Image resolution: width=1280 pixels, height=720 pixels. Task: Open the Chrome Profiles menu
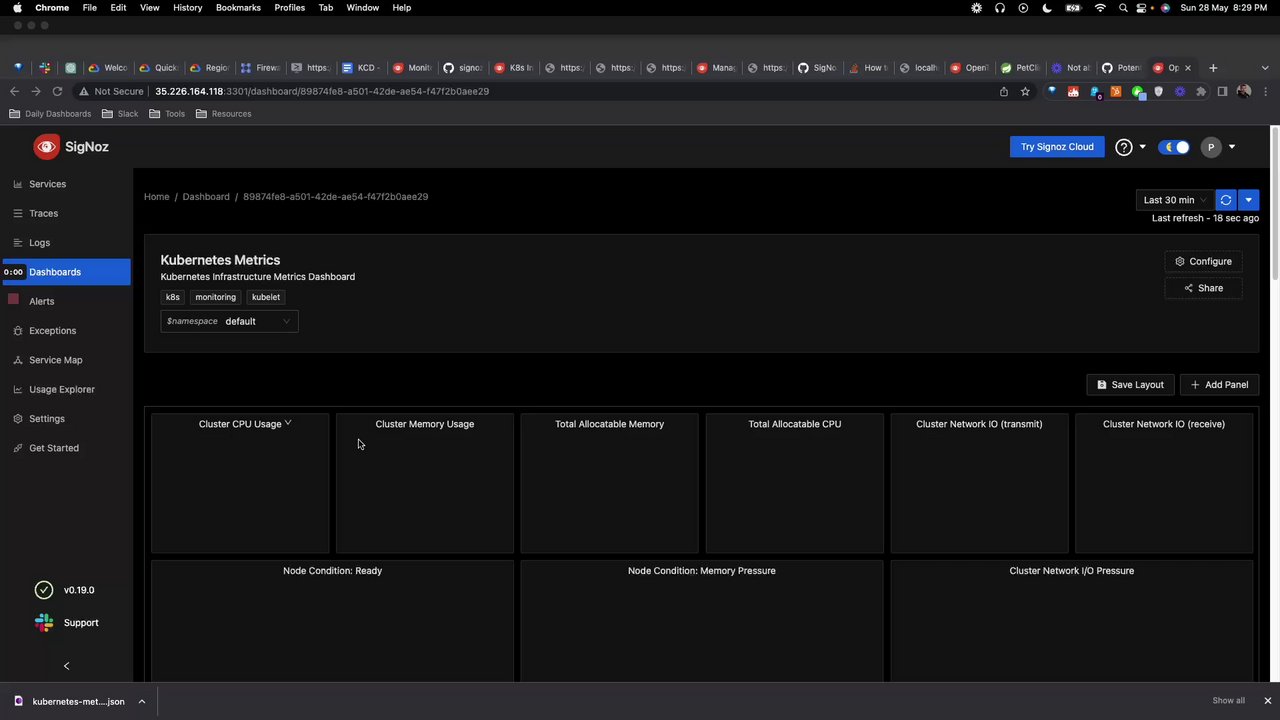pyautogui.click(x=289, y=8)
